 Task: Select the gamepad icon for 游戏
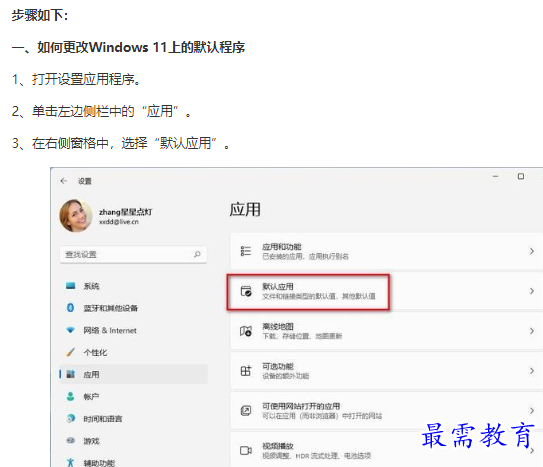(70, 441)
